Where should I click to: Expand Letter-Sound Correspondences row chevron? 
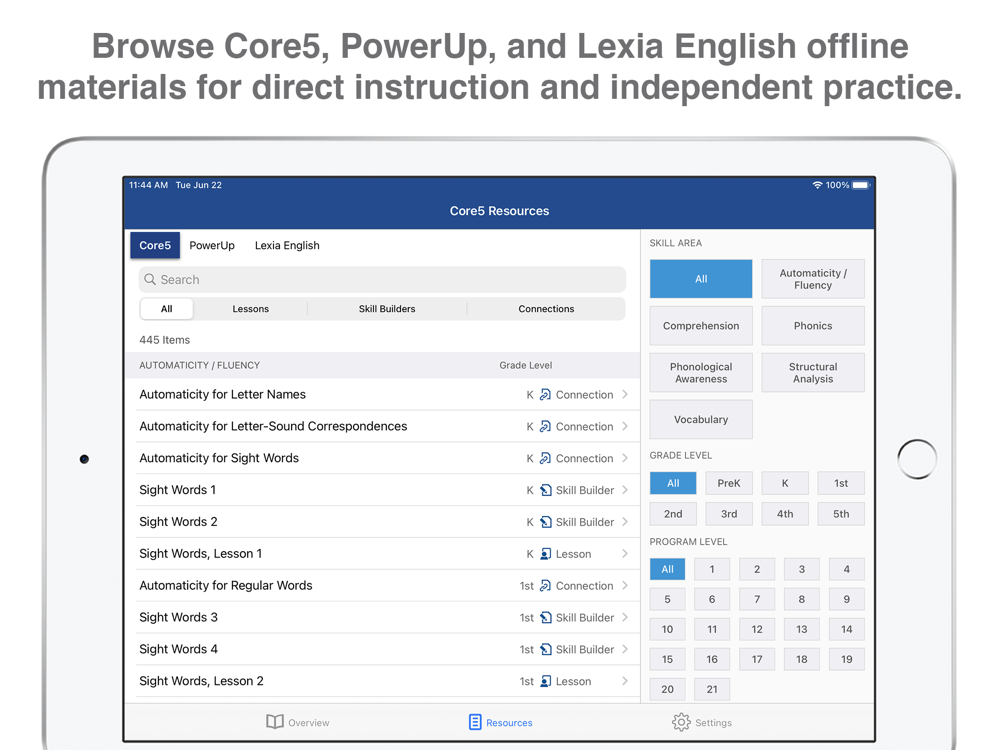(625, 427)
